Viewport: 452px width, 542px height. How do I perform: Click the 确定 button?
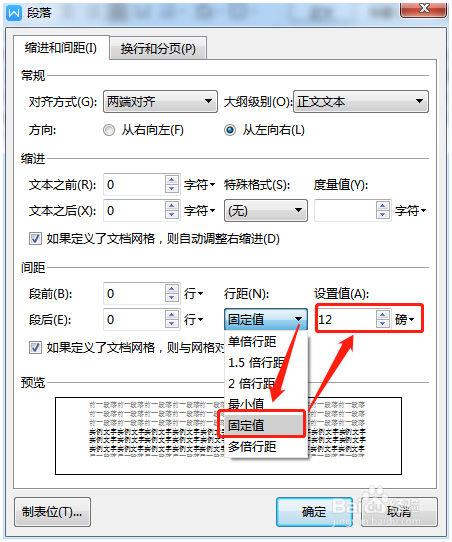click(x=314, y=512)
